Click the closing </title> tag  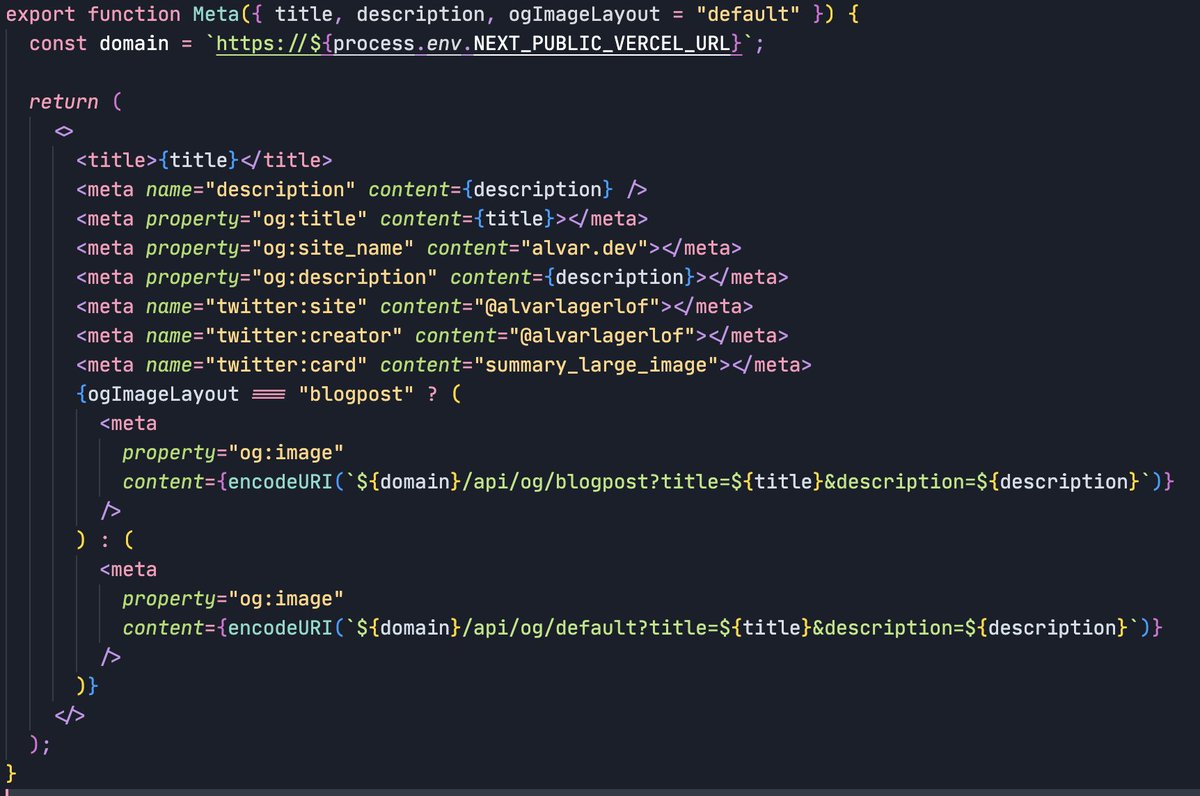coord(285,160)
